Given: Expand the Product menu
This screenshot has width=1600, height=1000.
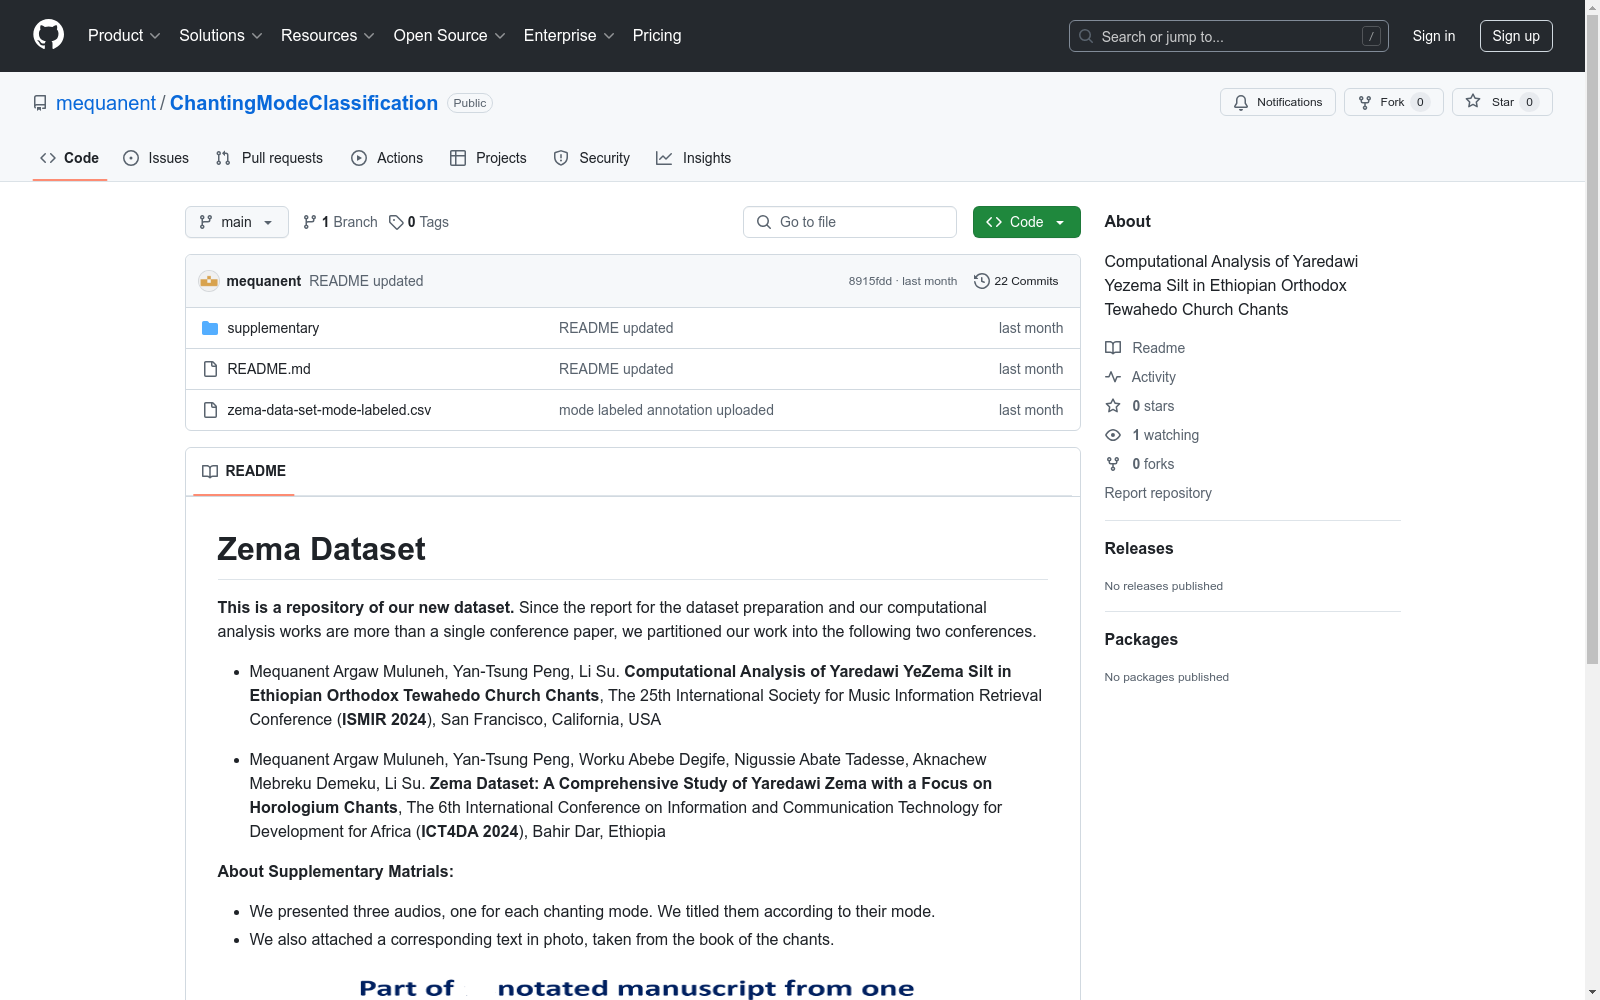Looking at the screenshot, I should tap(124, 36).
